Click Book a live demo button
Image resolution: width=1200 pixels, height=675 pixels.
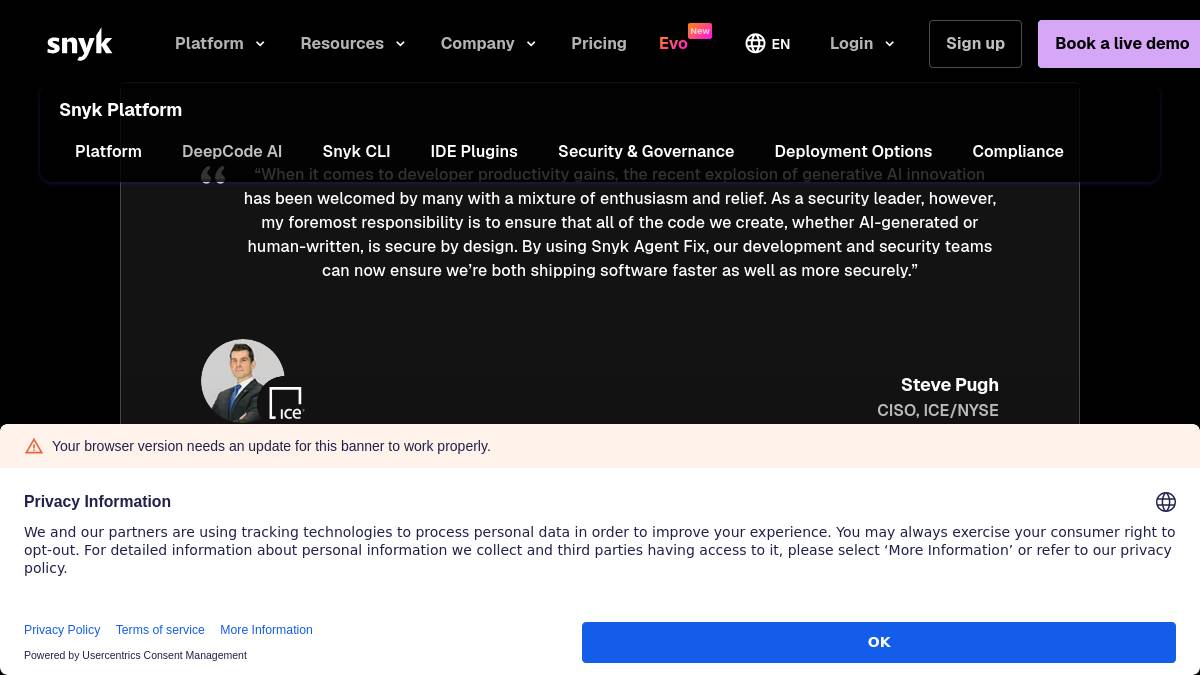pyautogui.click(x=1120, y=44)
